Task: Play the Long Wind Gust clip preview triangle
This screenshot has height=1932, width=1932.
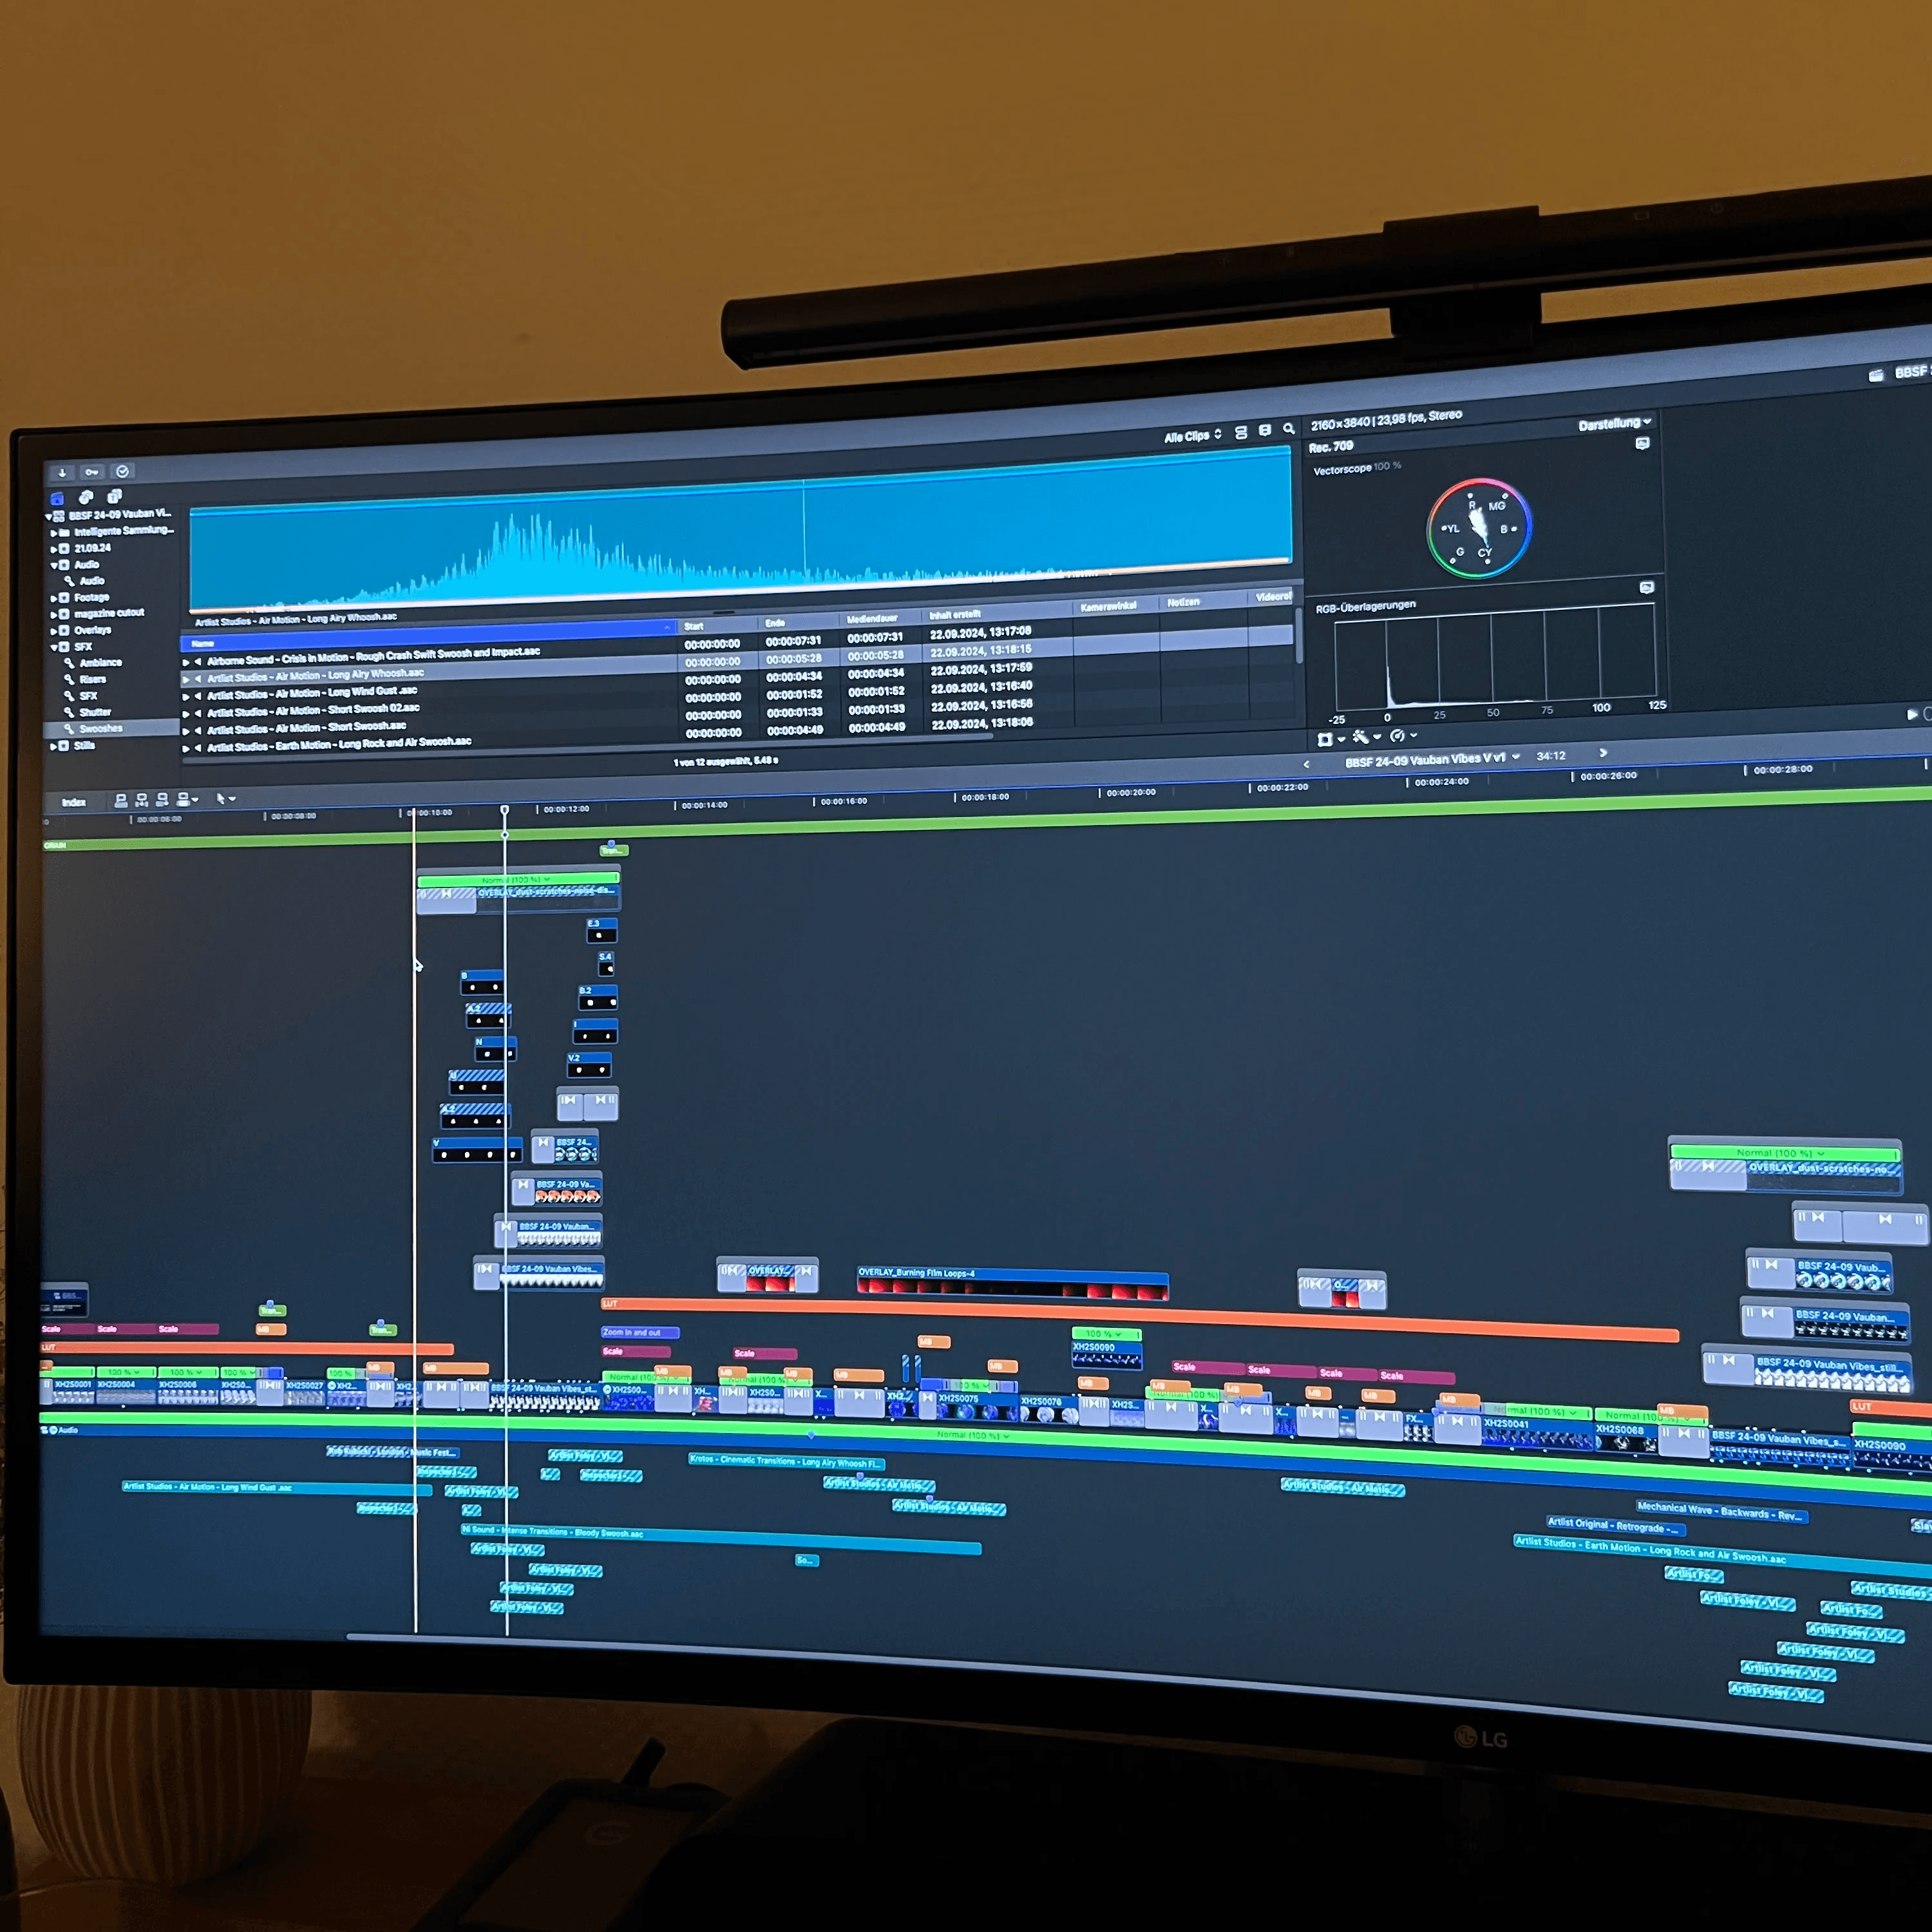Action: (x=186, y=697)
